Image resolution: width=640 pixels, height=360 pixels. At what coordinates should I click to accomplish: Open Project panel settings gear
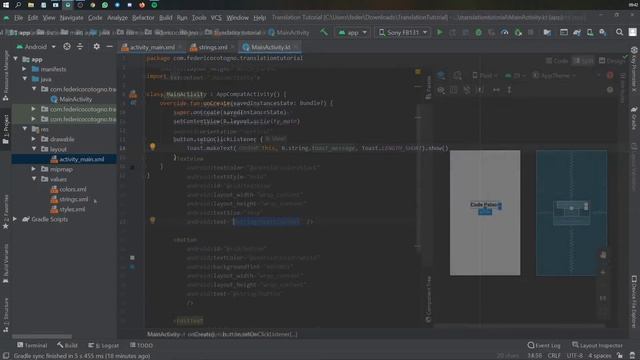point(96,47)
